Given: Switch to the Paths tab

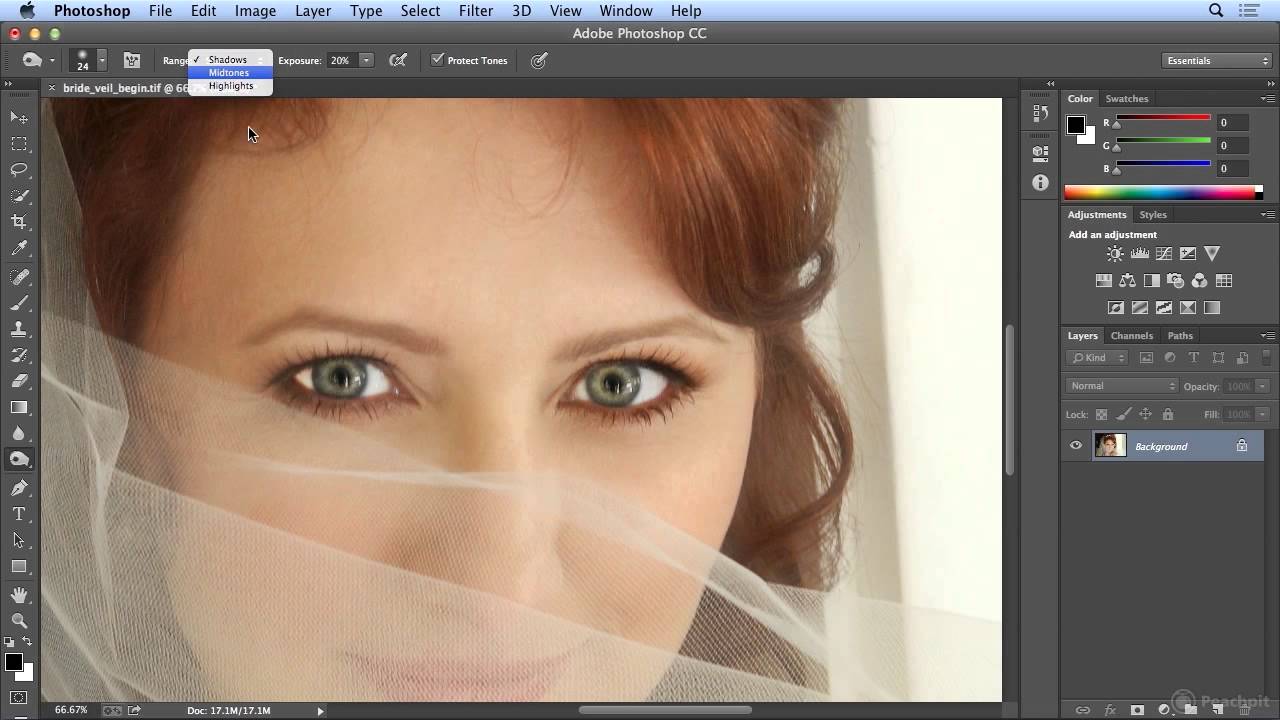Looking at the screenshot, I should [x=1180, y=336].
